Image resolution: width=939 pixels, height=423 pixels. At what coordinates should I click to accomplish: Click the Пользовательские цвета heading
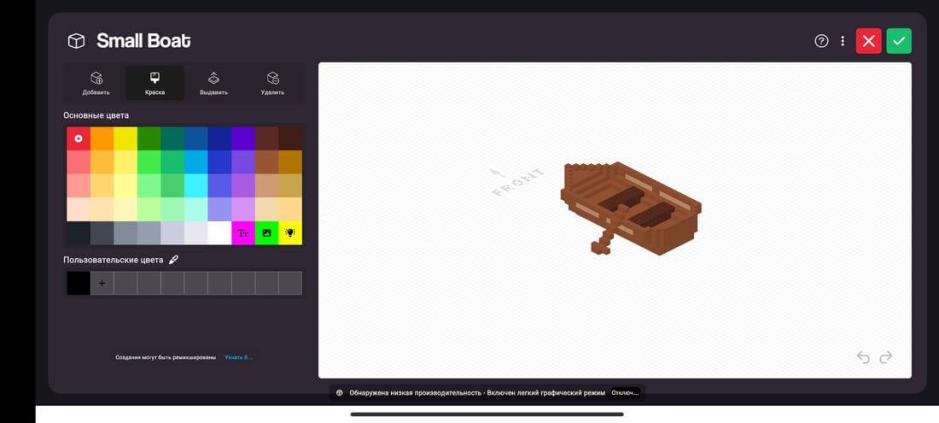coord(113,260)
